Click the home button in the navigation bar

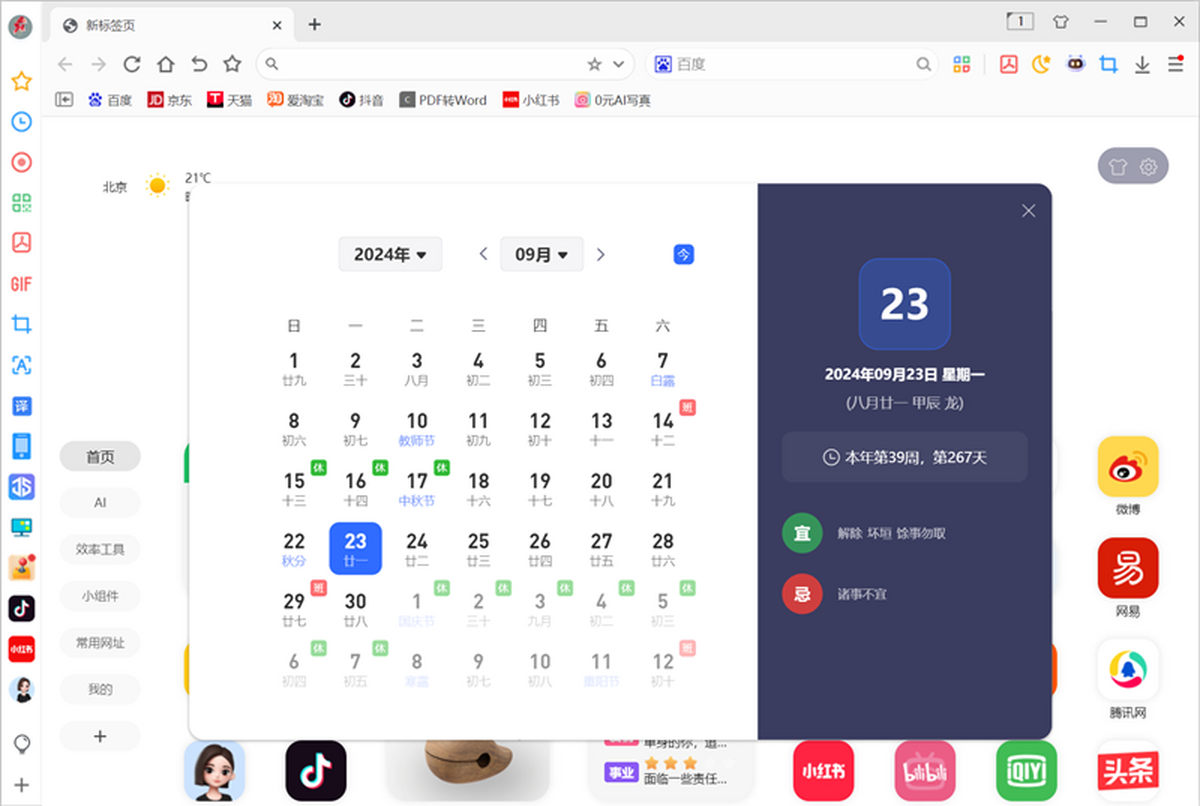click(x=165, y=65)
